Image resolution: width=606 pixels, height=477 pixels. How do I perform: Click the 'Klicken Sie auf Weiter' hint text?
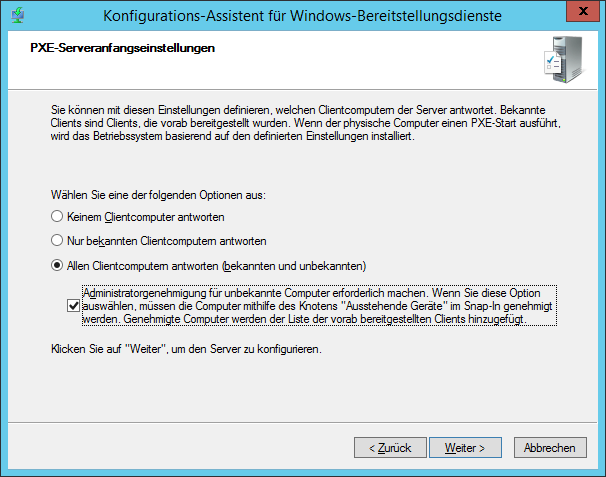(x=185, y=351)
